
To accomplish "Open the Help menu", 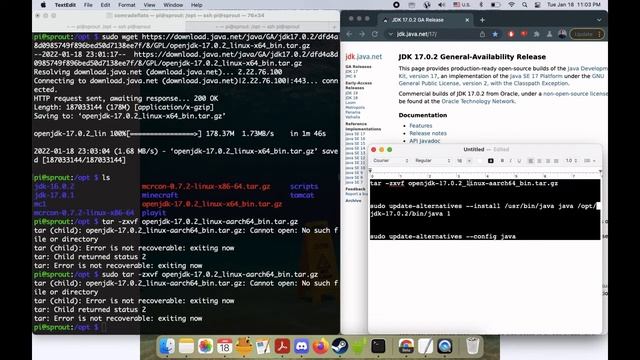I will tap(197, 5).
